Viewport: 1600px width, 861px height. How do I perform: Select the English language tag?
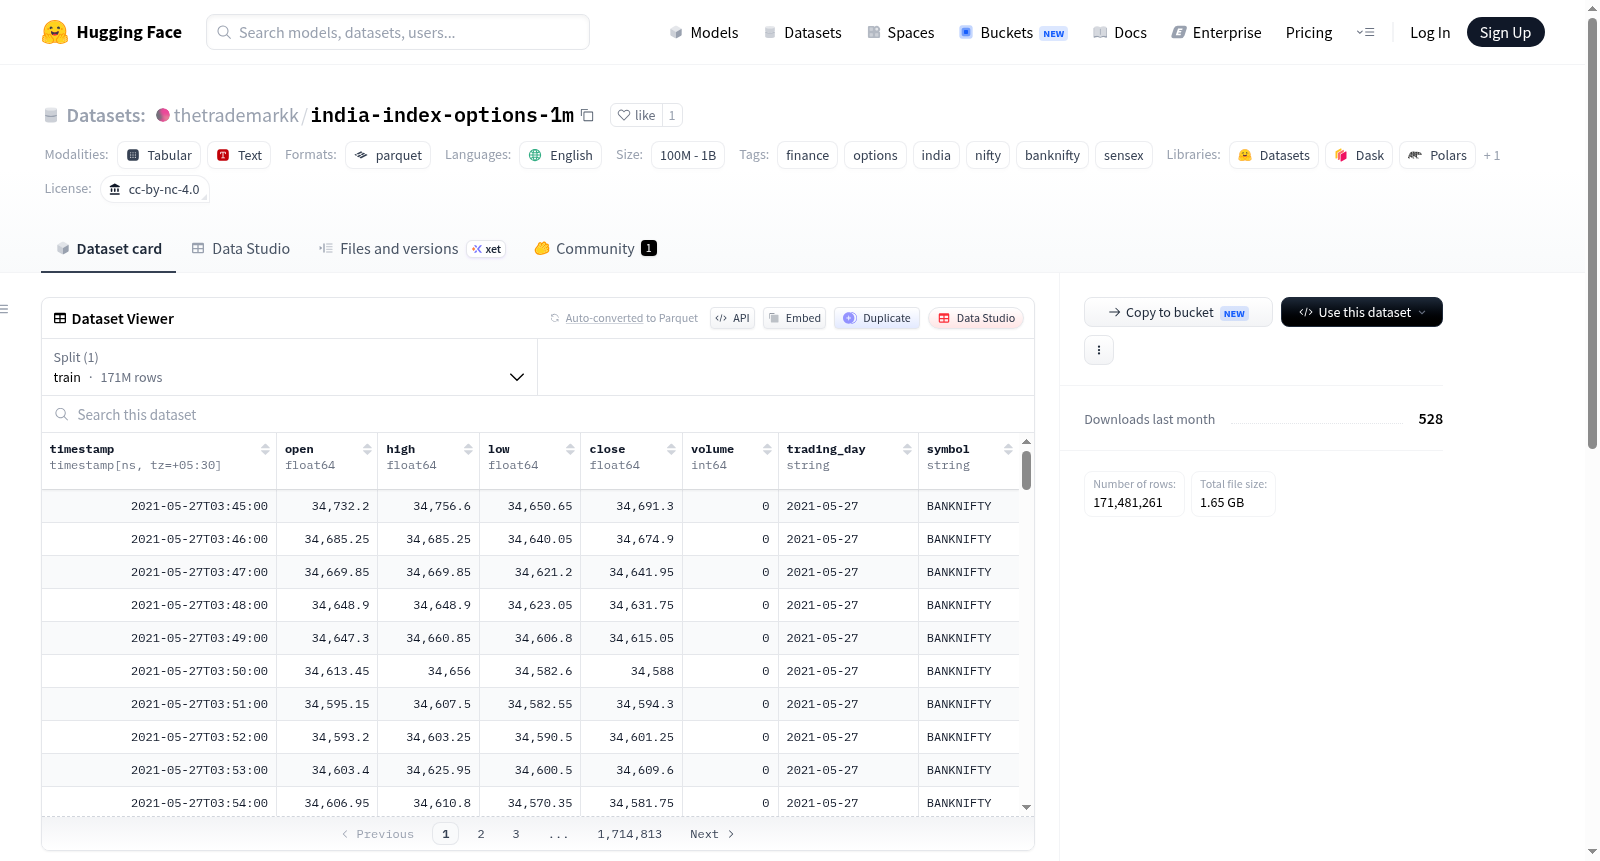(x=560, y=155)
